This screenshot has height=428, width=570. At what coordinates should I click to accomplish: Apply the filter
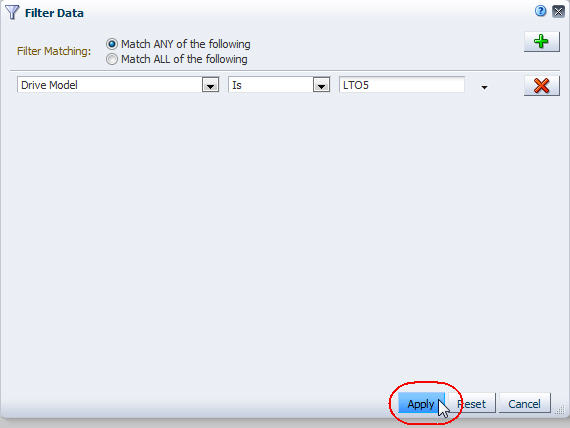[421, 403]
